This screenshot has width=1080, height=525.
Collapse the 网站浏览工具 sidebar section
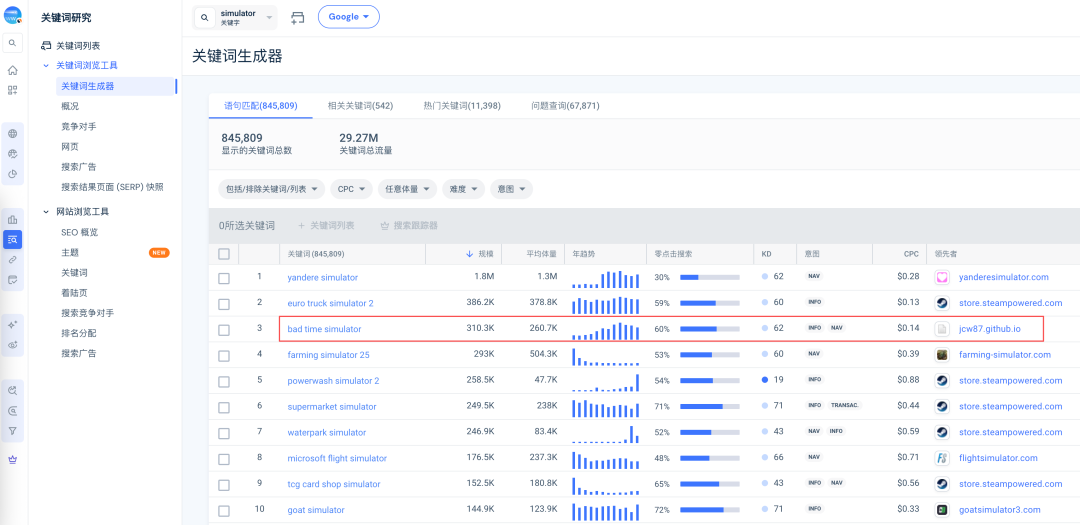[x=46, y=212]
